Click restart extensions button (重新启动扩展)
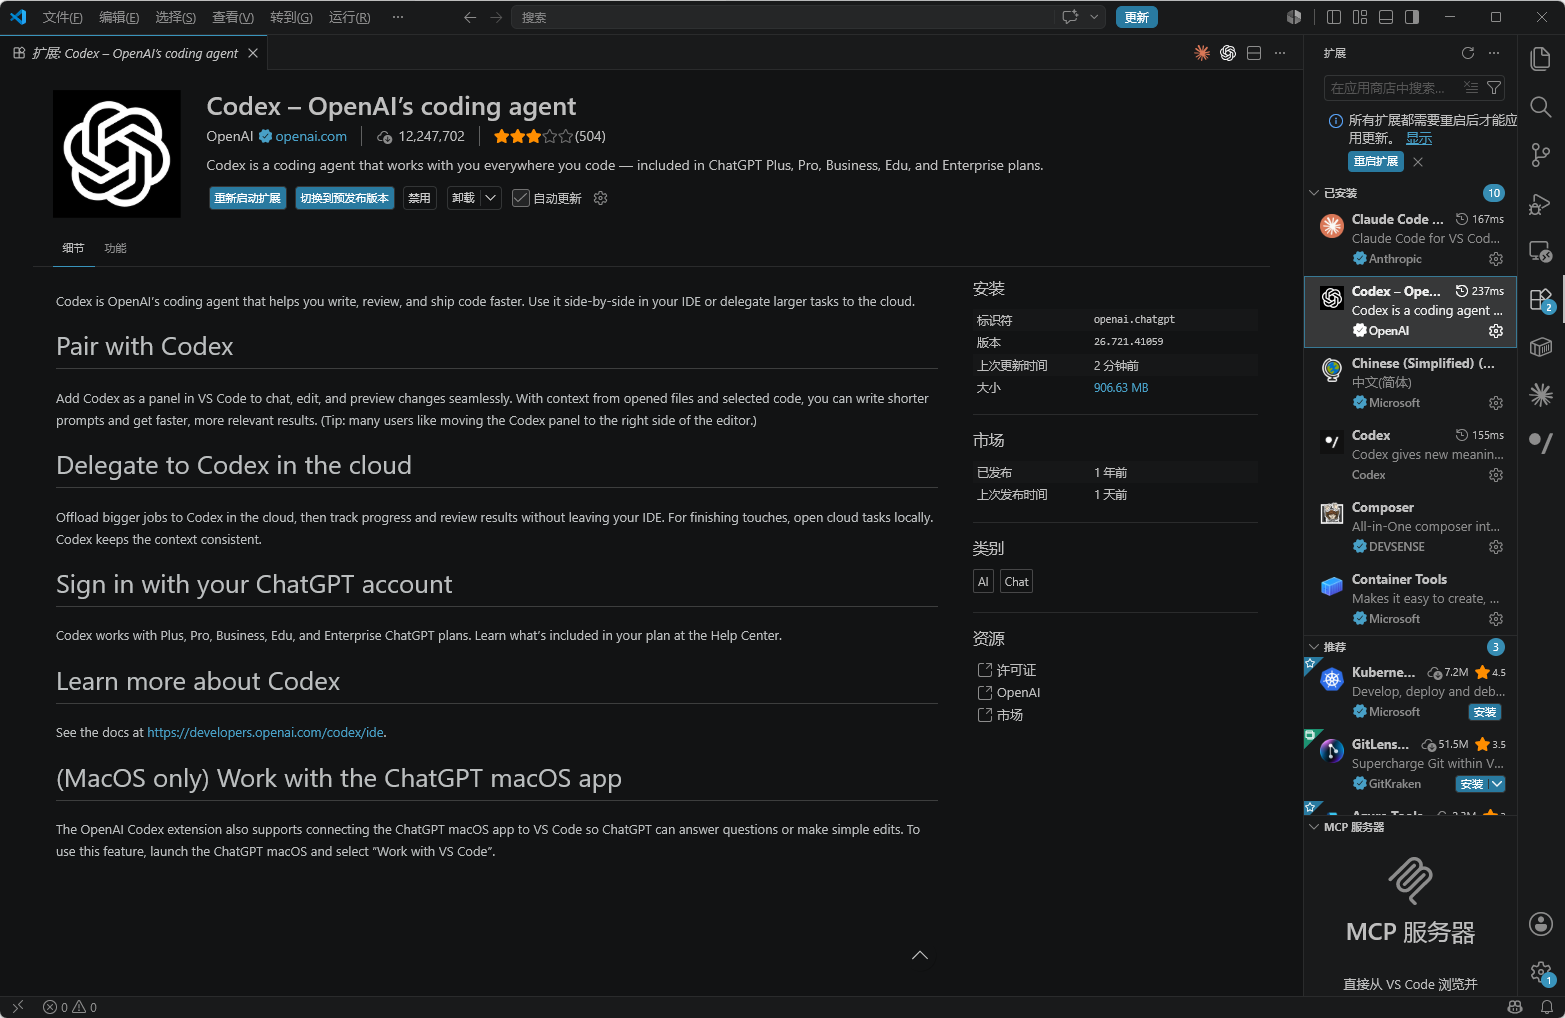Viewport: 1565px width, 1018px height. pyautogui.click(x=247, y=198)
